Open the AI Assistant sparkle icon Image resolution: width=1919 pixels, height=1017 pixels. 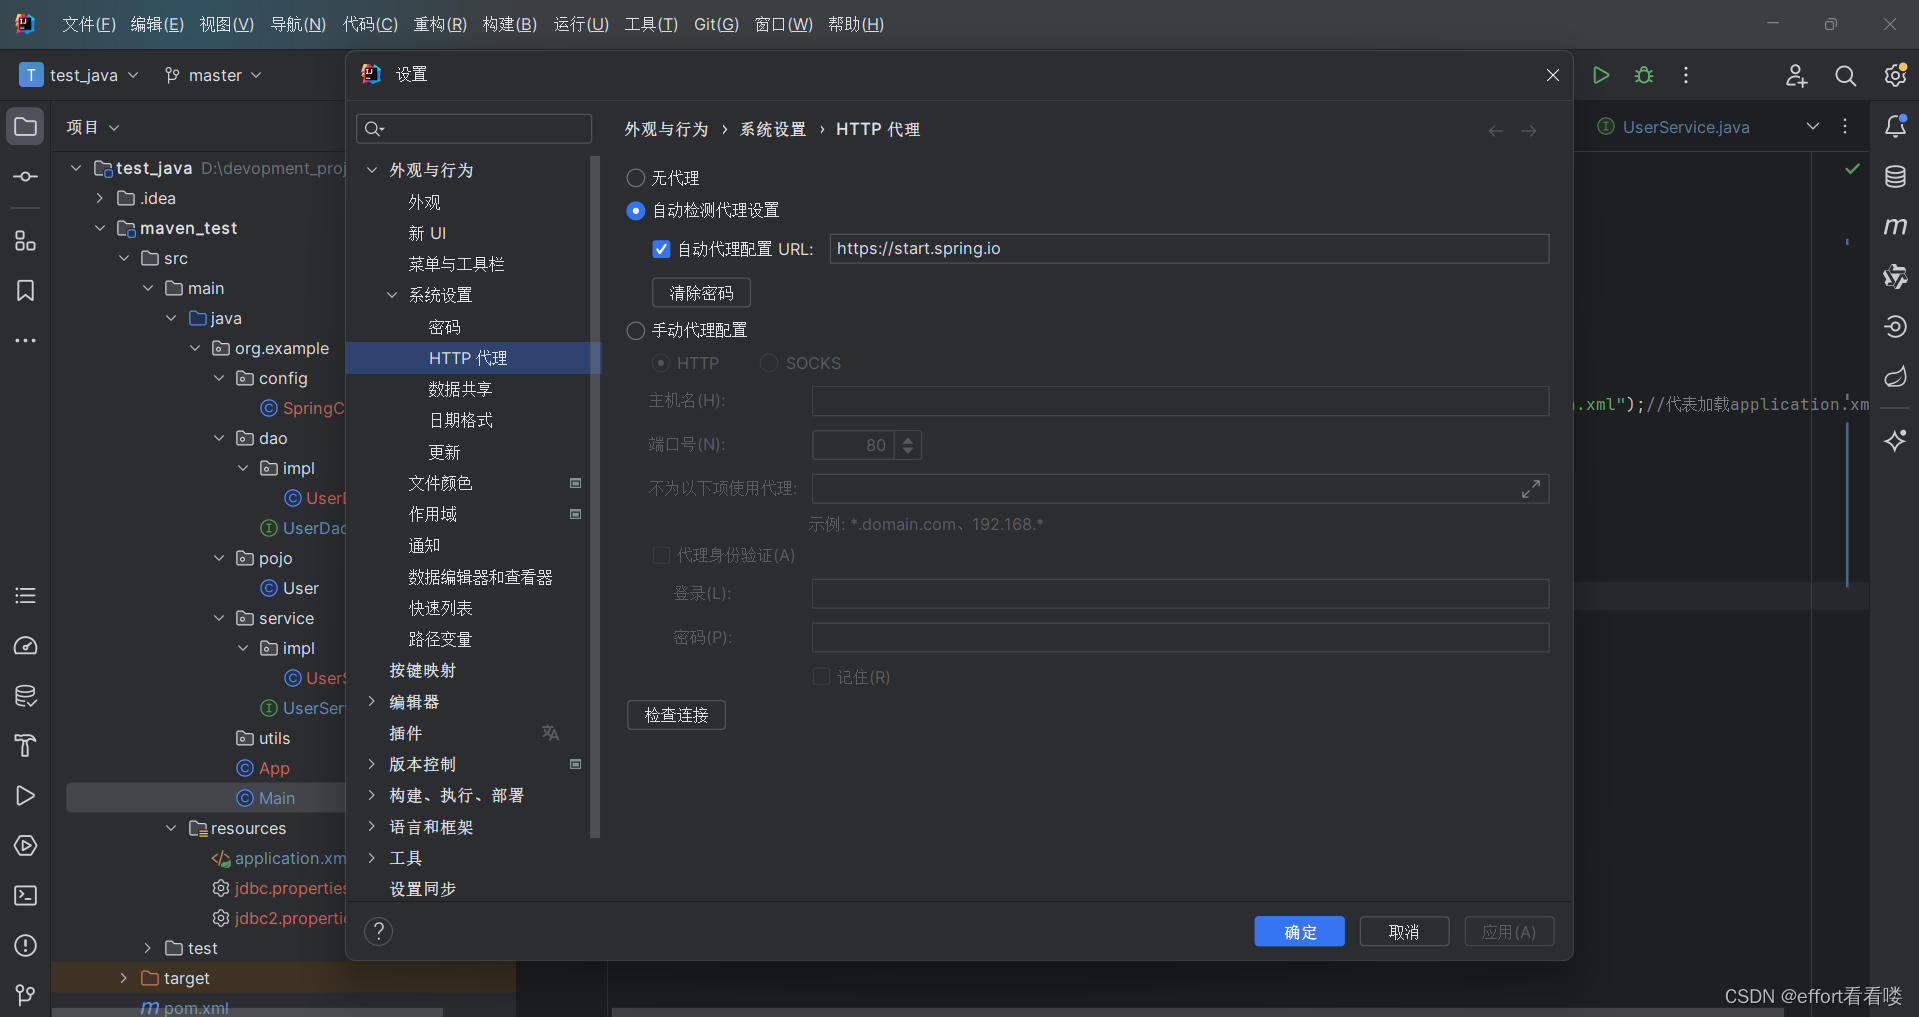(x=1895, y=440)
